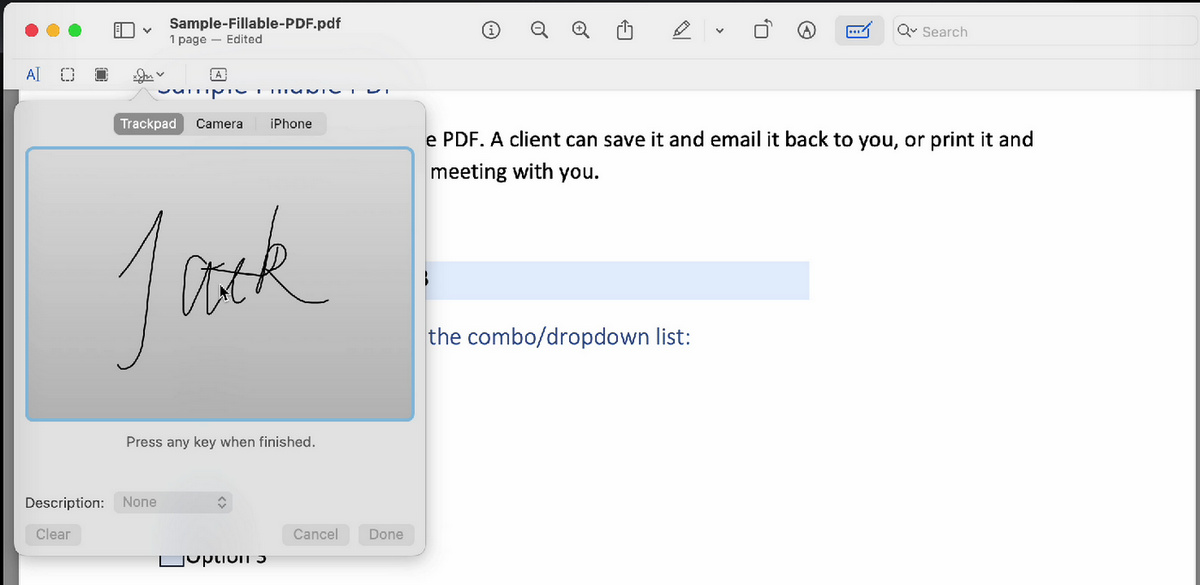Screen dimensions: 1200x585
Task: Click inside the signature drawing area
Action: click(220, 284)
